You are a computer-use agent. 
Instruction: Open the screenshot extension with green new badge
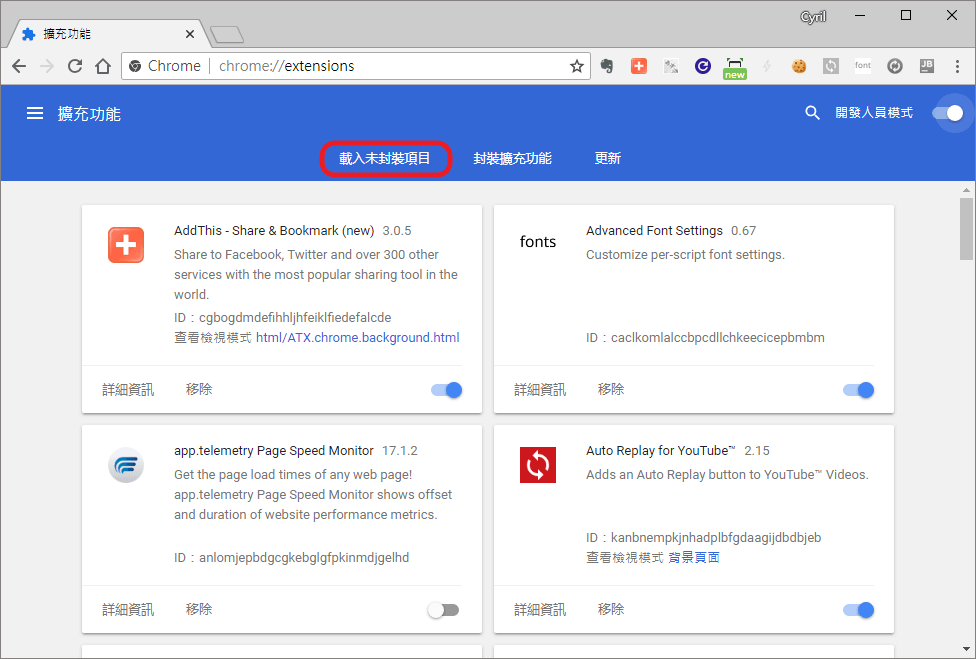point(734,68)
